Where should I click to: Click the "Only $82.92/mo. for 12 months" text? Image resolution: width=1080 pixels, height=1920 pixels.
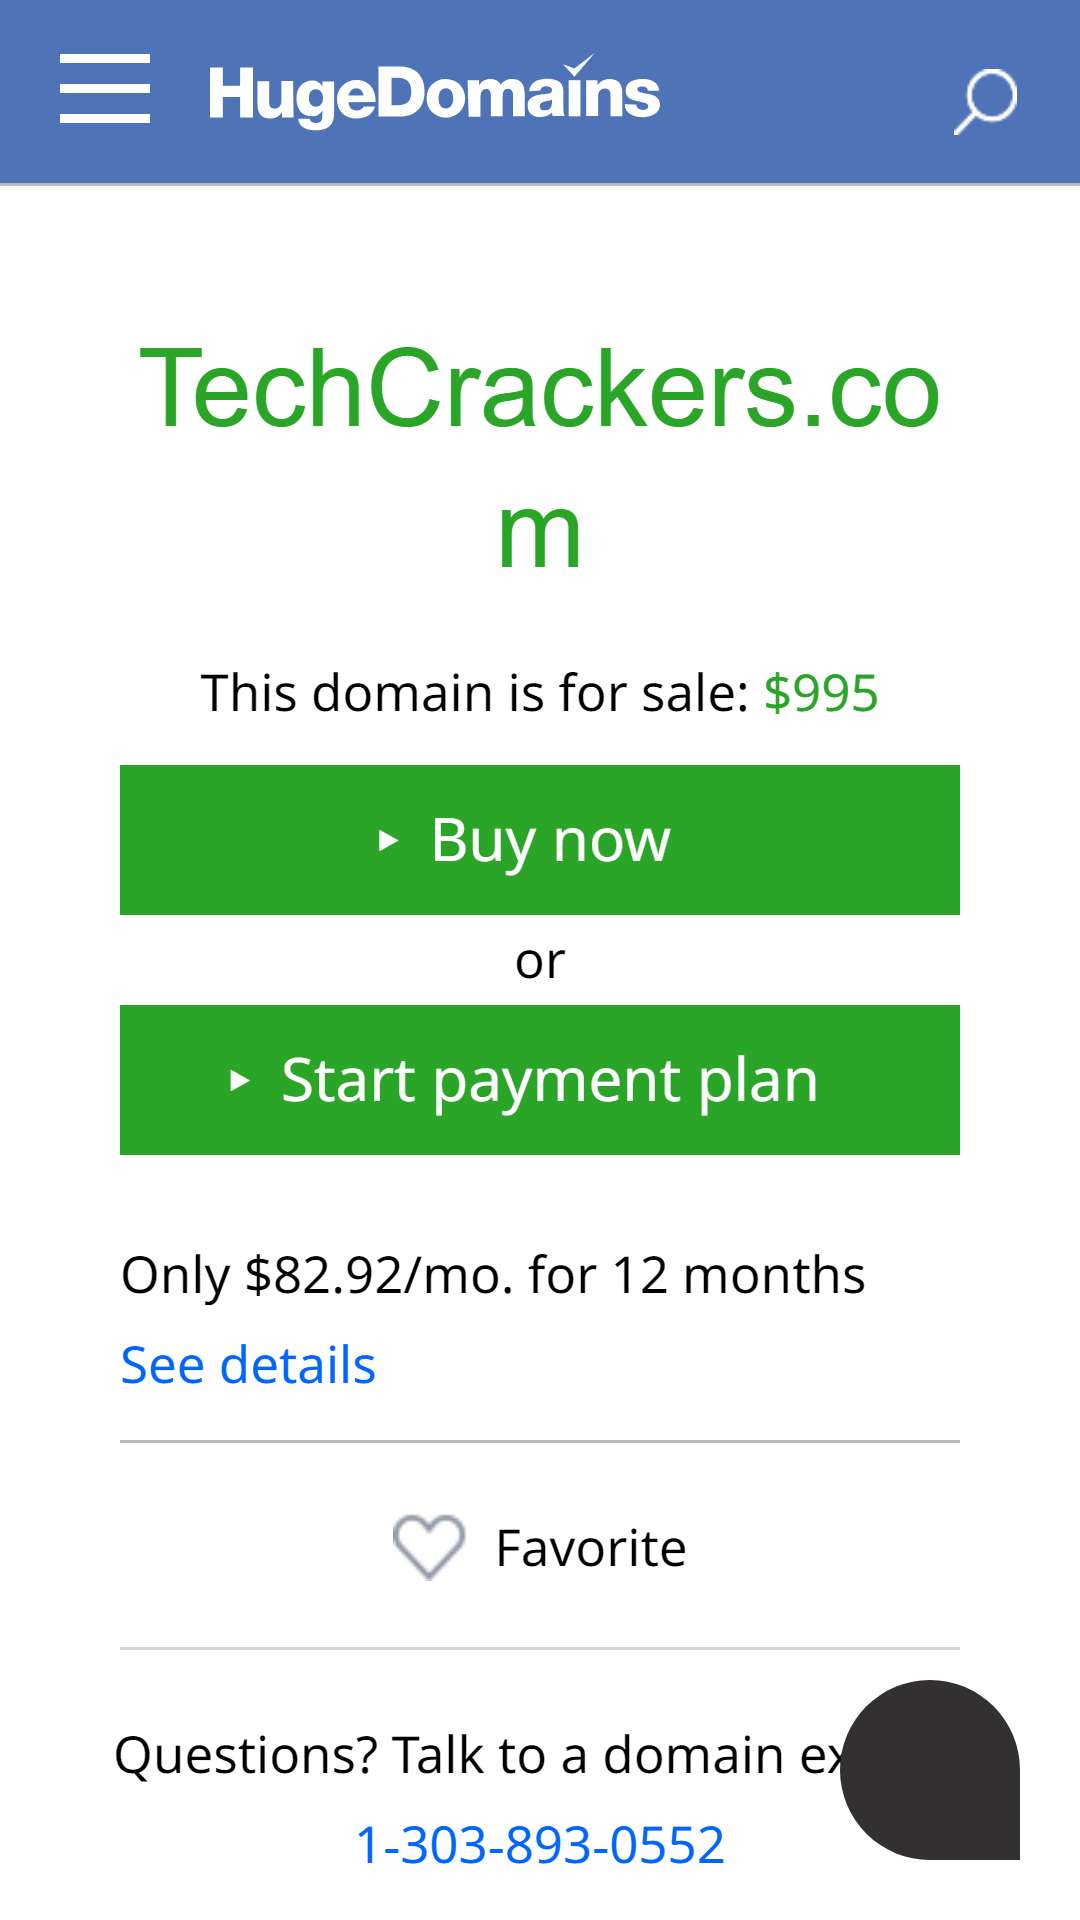(x=493, y=1276)
